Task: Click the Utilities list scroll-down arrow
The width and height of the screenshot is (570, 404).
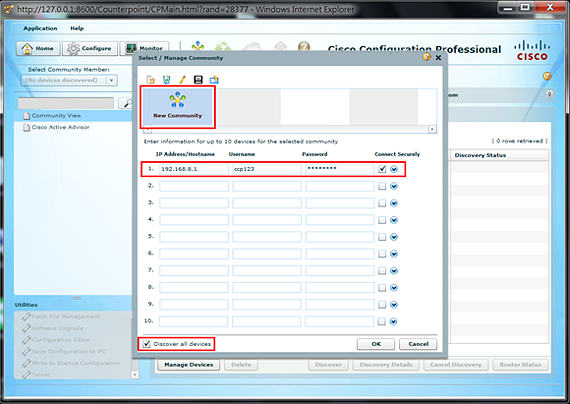Action: (135, 375)
